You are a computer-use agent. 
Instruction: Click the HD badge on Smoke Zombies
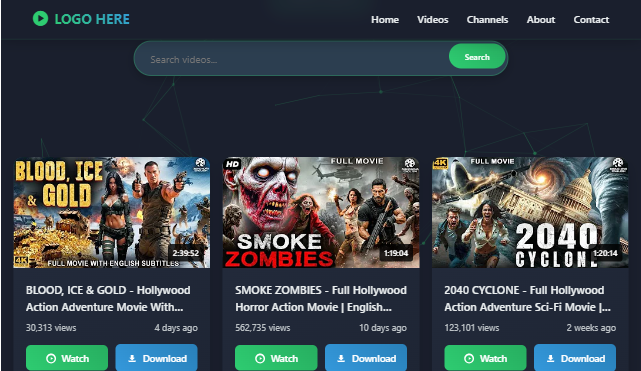pyautogui.click(x=232, y=164)
